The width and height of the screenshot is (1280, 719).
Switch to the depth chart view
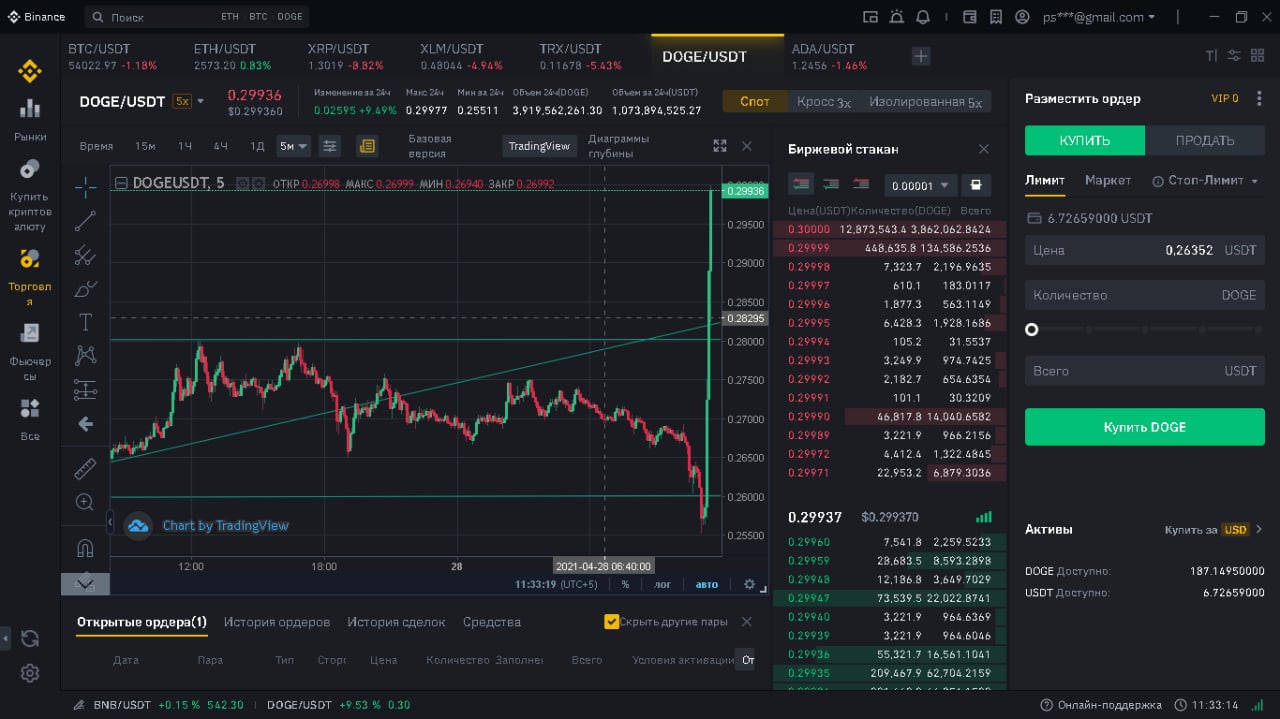[x=618, y=146]
